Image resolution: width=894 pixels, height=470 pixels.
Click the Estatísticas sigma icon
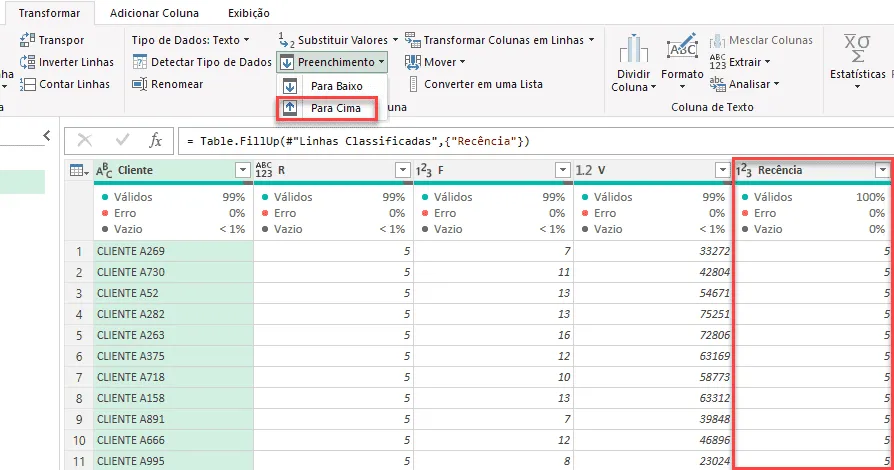pyautogui.click(x=857, y=48)
